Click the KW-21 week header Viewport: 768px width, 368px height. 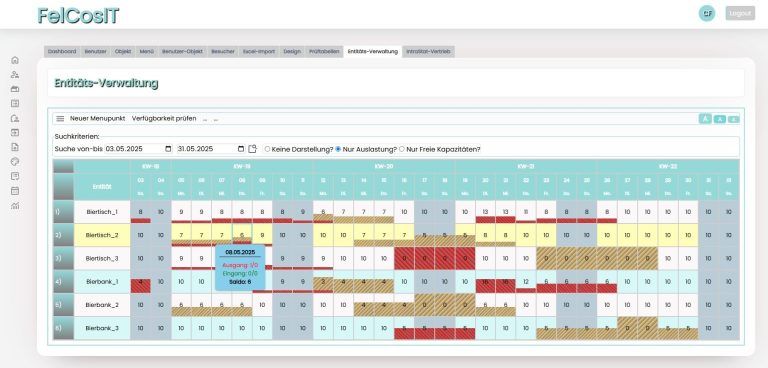click(526, 167)
